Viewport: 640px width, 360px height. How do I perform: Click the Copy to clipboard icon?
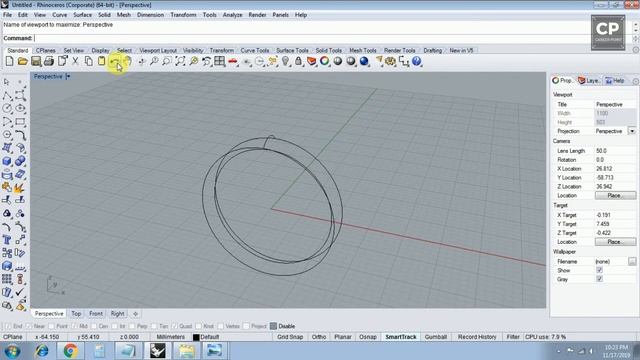coord(89,61)
